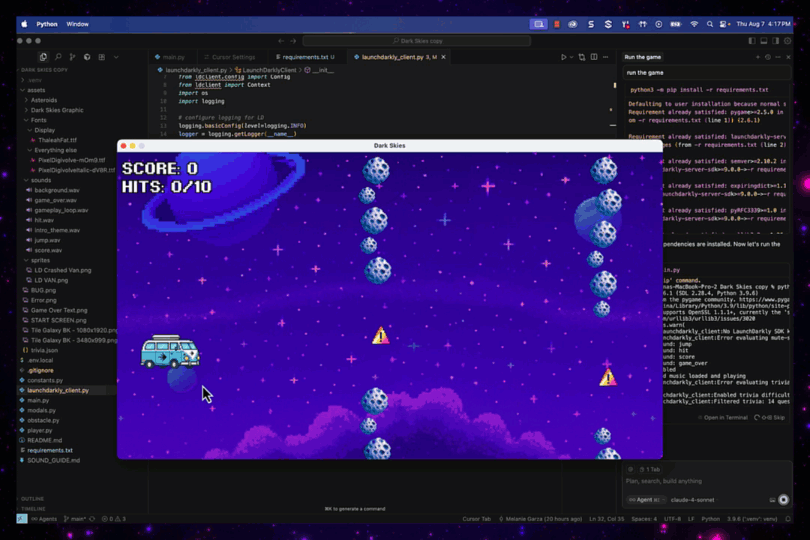Toggle the AI pane layout button
This screenshot has height=540, width=810.
pos(775,41)
